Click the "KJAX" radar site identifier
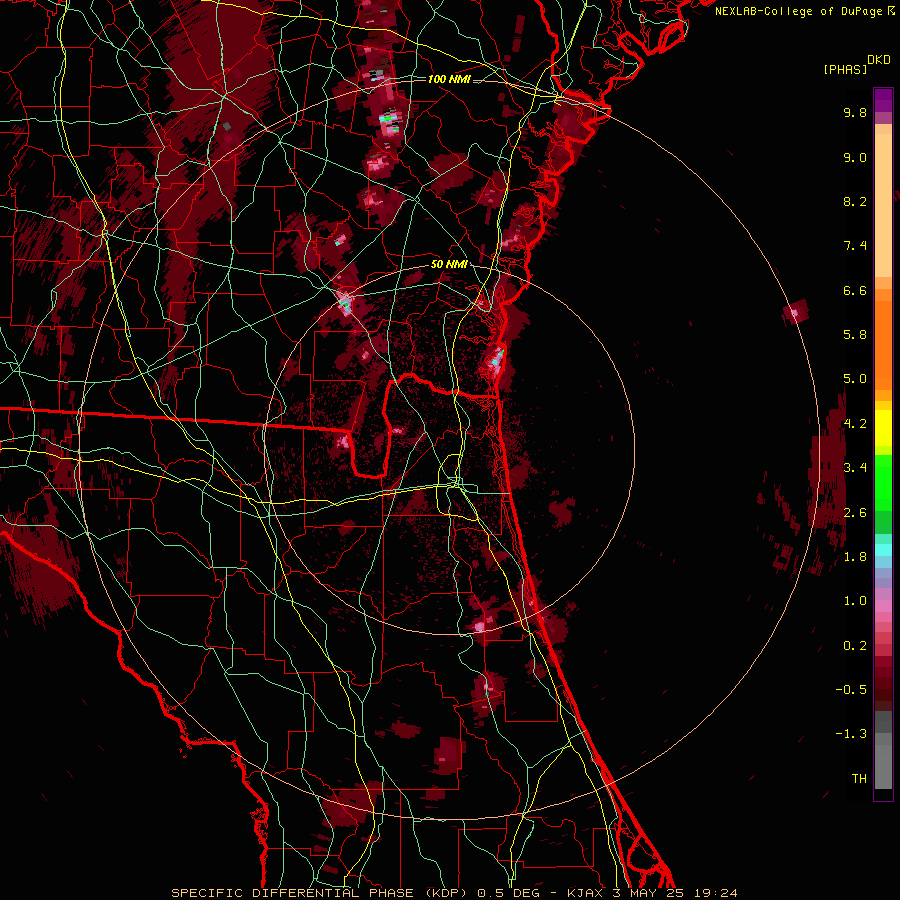900x900 pixels. click(x=587, y=893)
